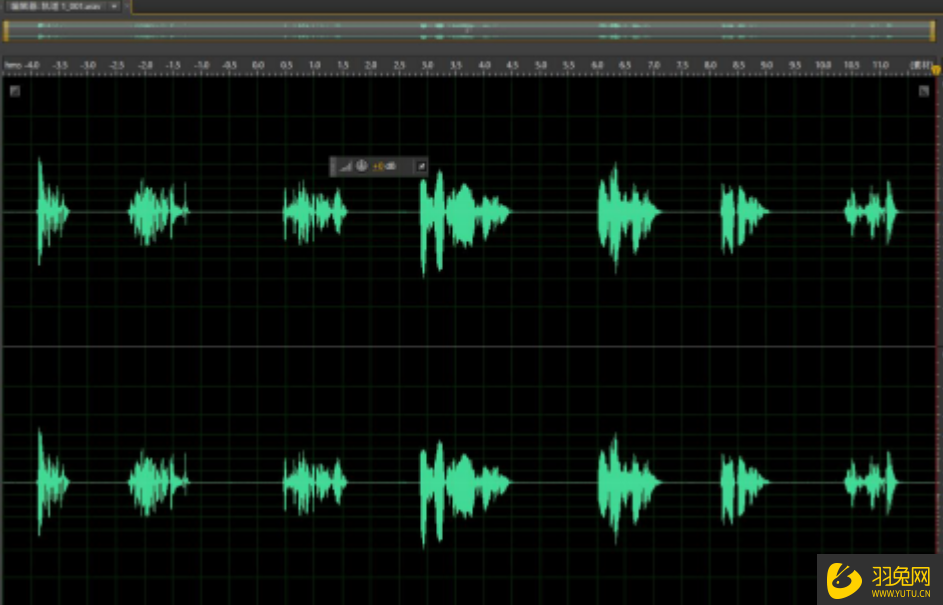Open the editor file tab dropdown arrow
The height and width of the screenshot is (605, 943).
point(115,6)
